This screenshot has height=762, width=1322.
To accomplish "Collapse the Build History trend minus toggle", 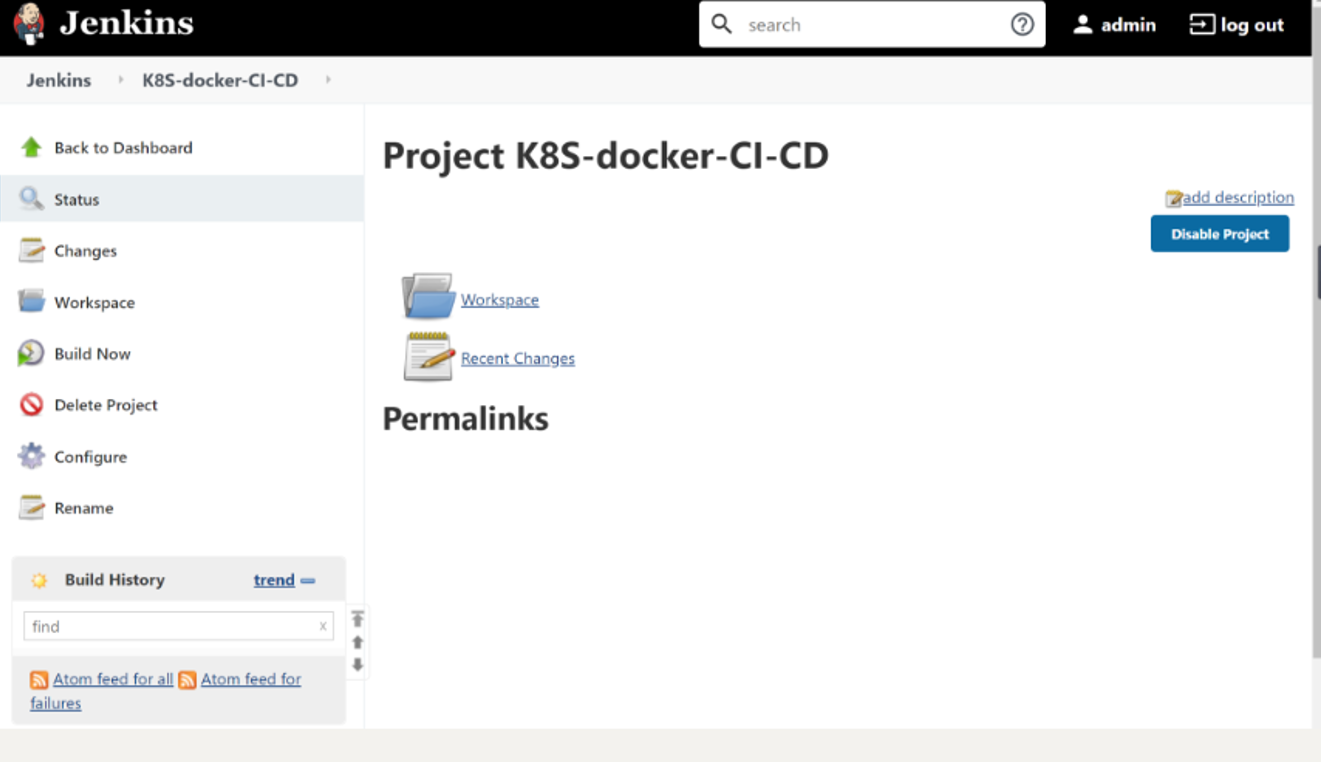I will coord(308,581).
